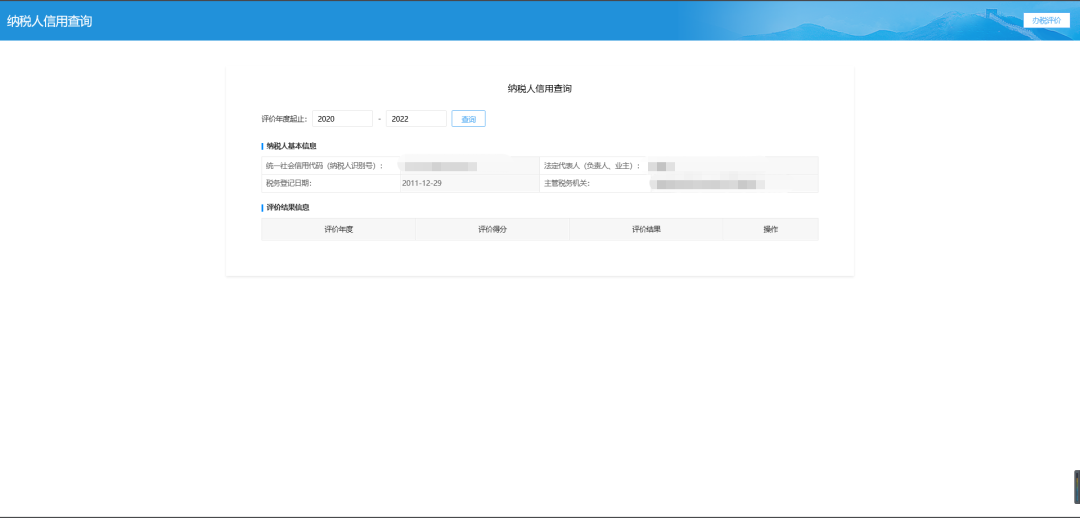This screenshot has height=518, width=1080.
Task: Click the 查询 search button
Action: pos(468,119)
